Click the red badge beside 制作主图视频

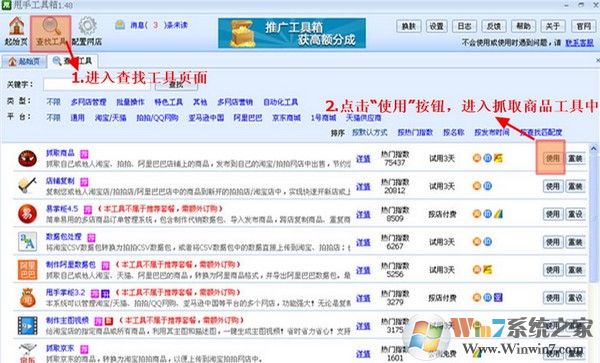pyautogui.click(x=109, y=321)
